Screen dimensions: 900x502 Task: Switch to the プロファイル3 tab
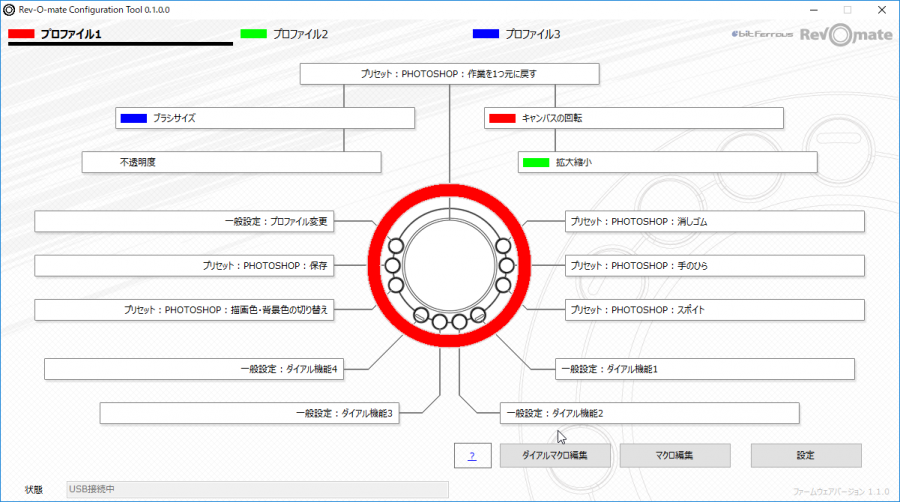click(x=532, y=34)
